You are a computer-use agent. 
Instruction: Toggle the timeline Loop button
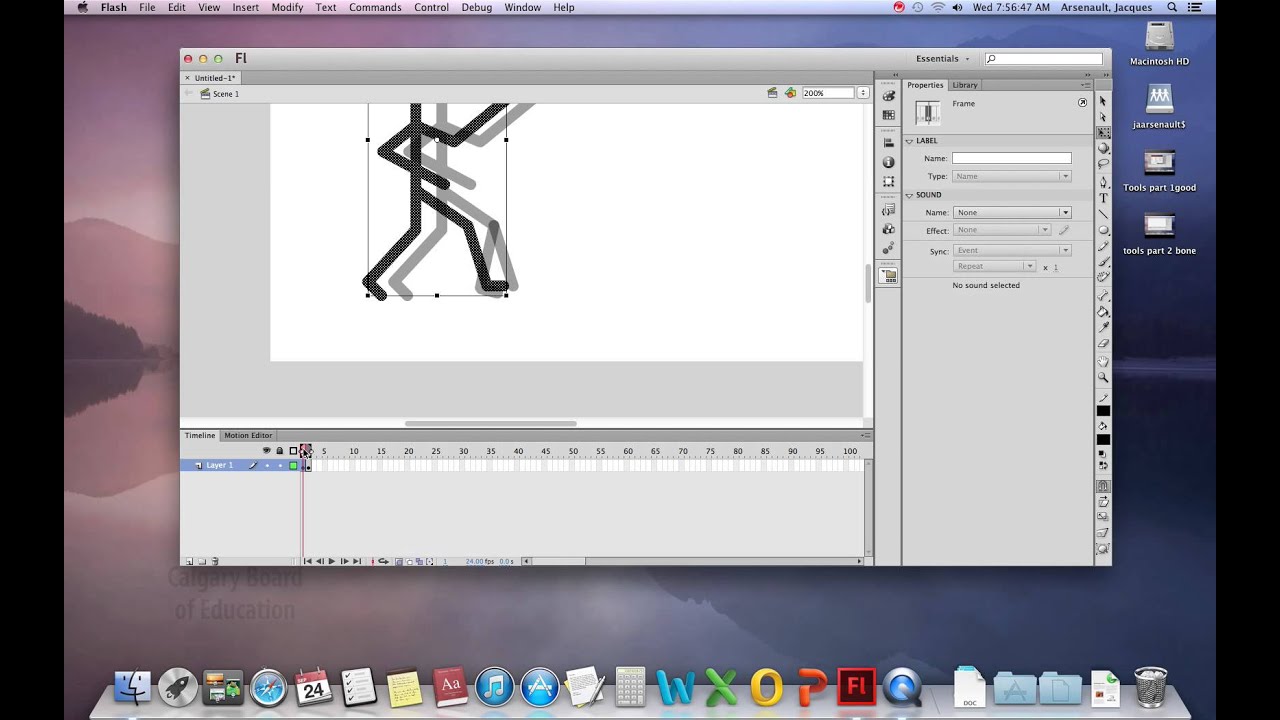pos(383,562)
